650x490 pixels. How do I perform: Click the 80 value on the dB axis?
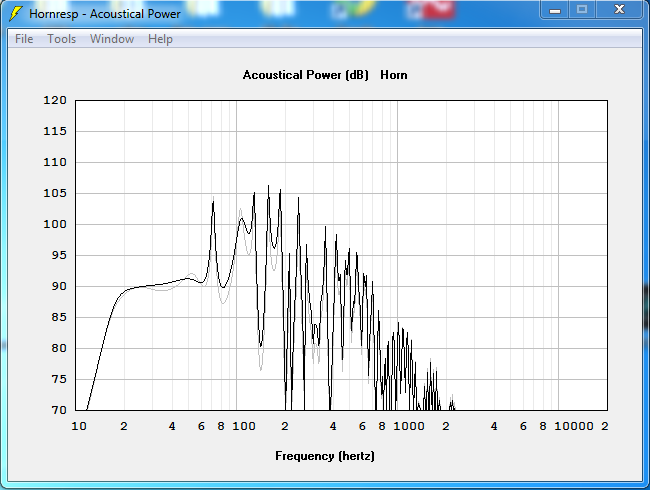pos(59,348)
